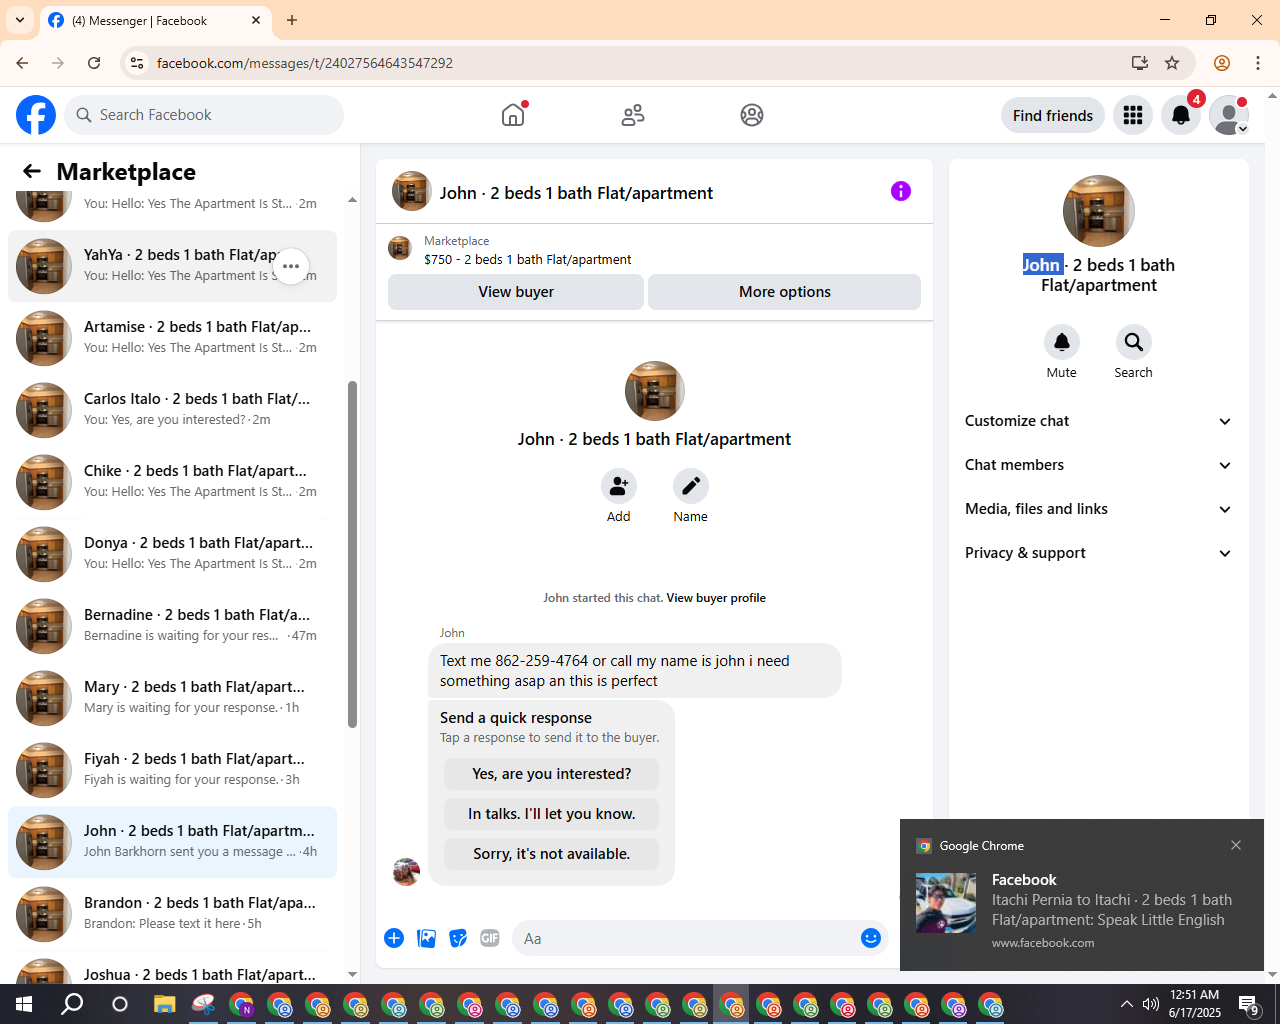This screenshot has width=1280, height=1024.
Task: Open the Chike conversation
Action: click(172, 482)
